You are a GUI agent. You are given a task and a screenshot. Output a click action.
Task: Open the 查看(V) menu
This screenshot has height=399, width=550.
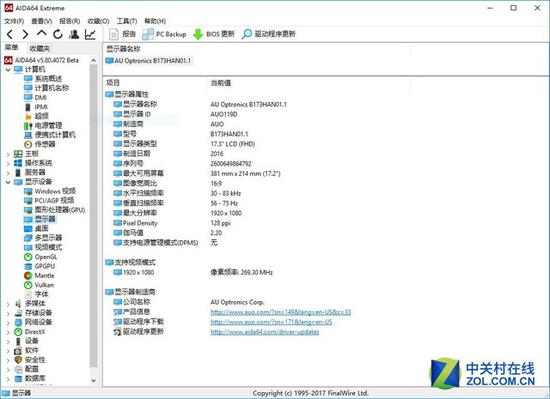(x=42, y=21)
